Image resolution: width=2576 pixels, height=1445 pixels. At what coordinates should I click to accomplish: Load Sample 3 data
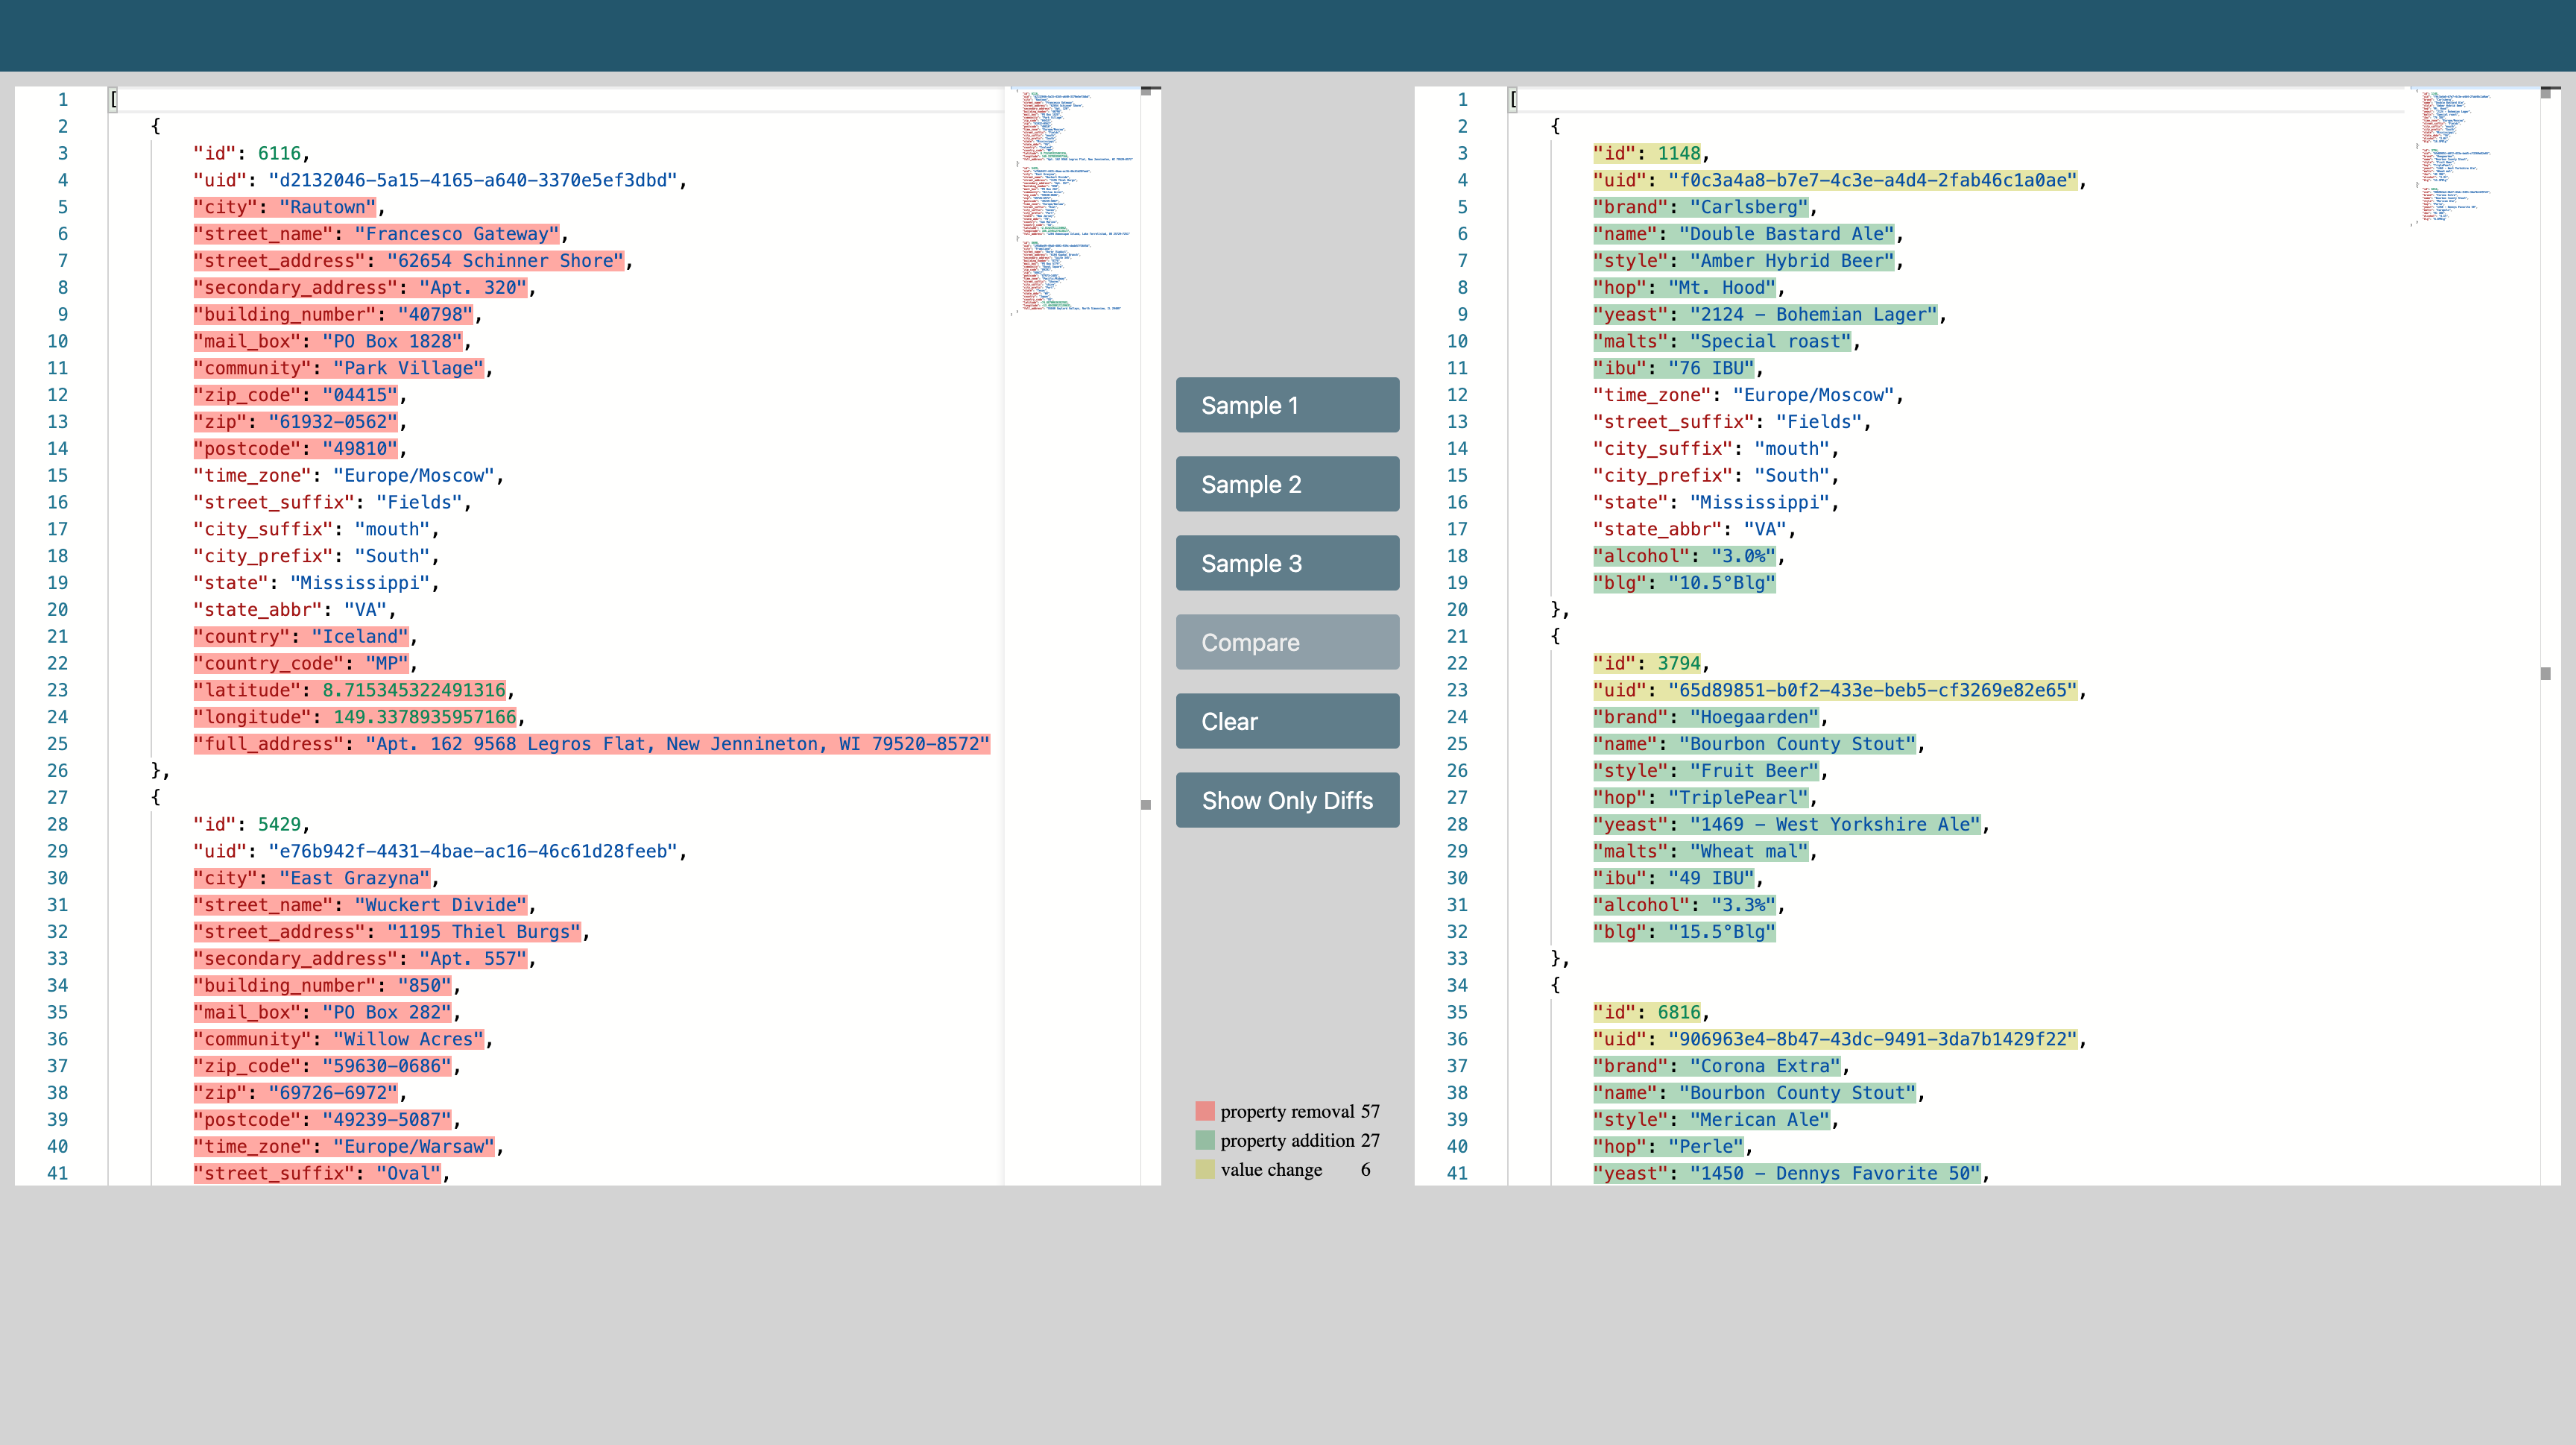click(1287, 563)
